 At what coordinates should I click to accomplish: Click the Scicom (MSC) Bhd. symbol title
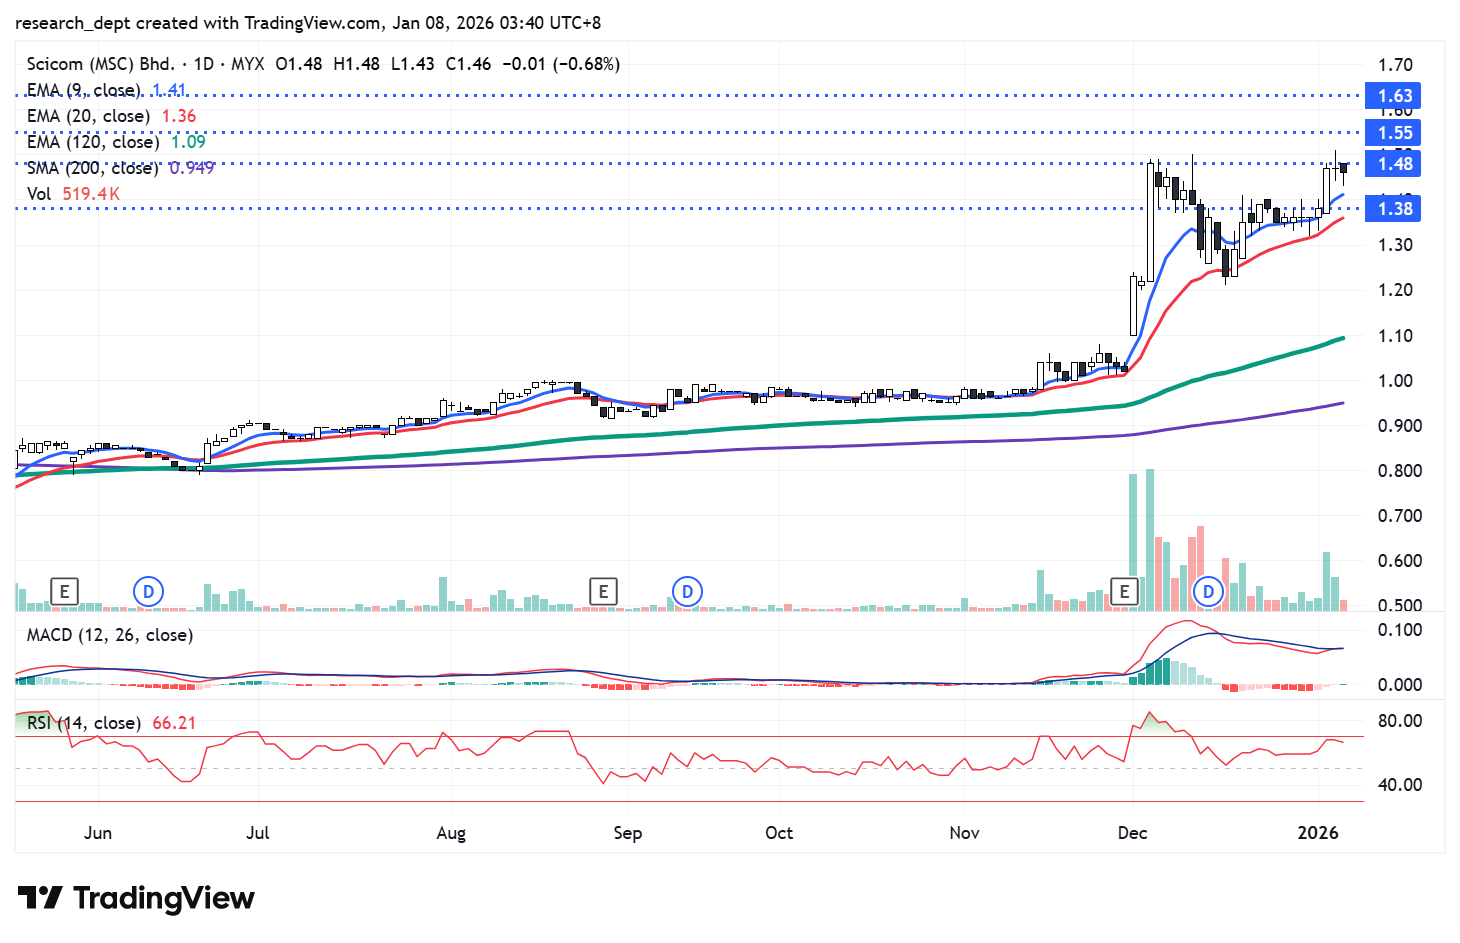[100, 64]
